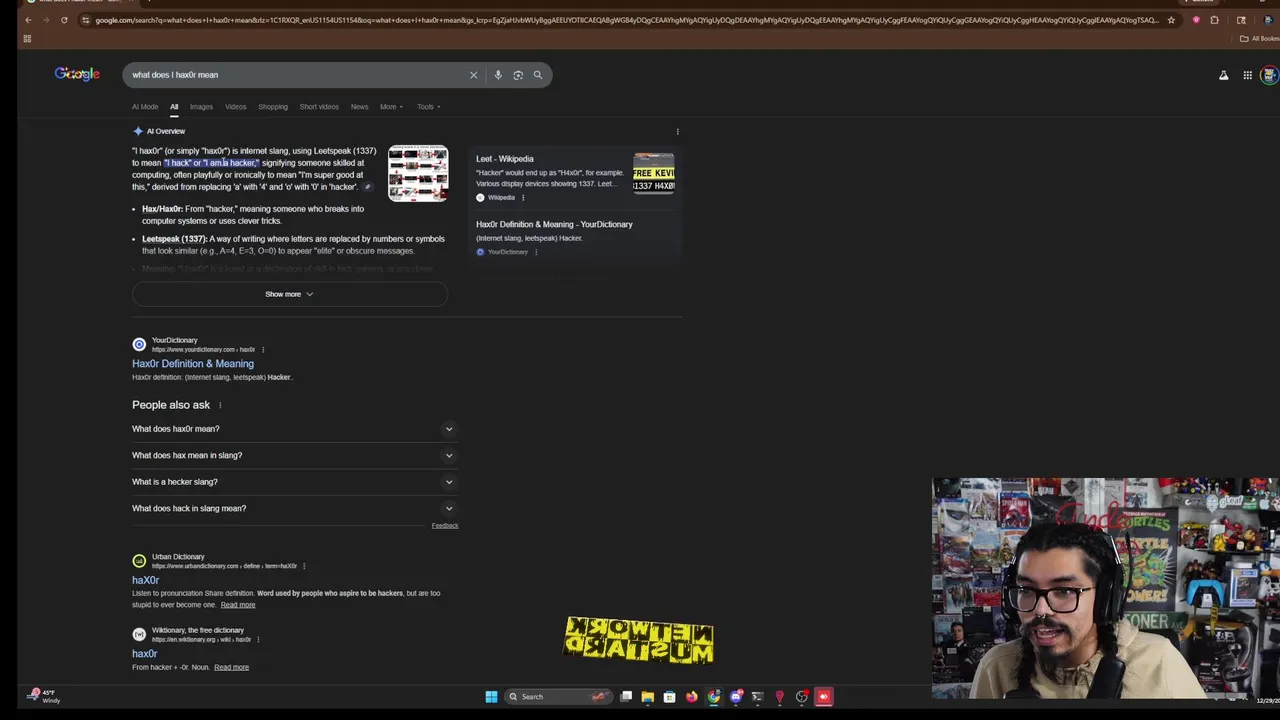Select the All results tab

tap(174, 107)
